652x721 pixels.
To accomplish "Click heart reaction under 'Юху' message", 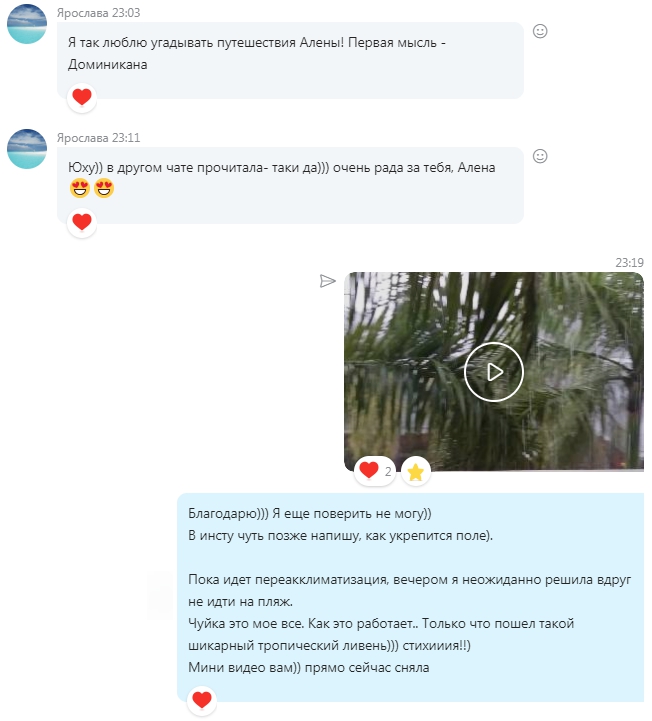I will tap(82, 222).
